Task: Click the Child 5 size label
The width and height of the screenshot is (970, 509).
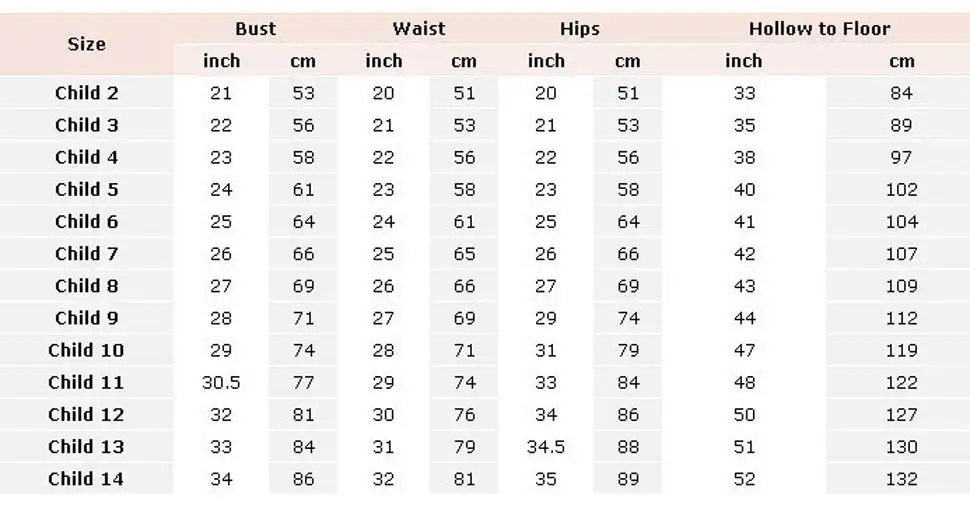Action: tap(87, 190)
